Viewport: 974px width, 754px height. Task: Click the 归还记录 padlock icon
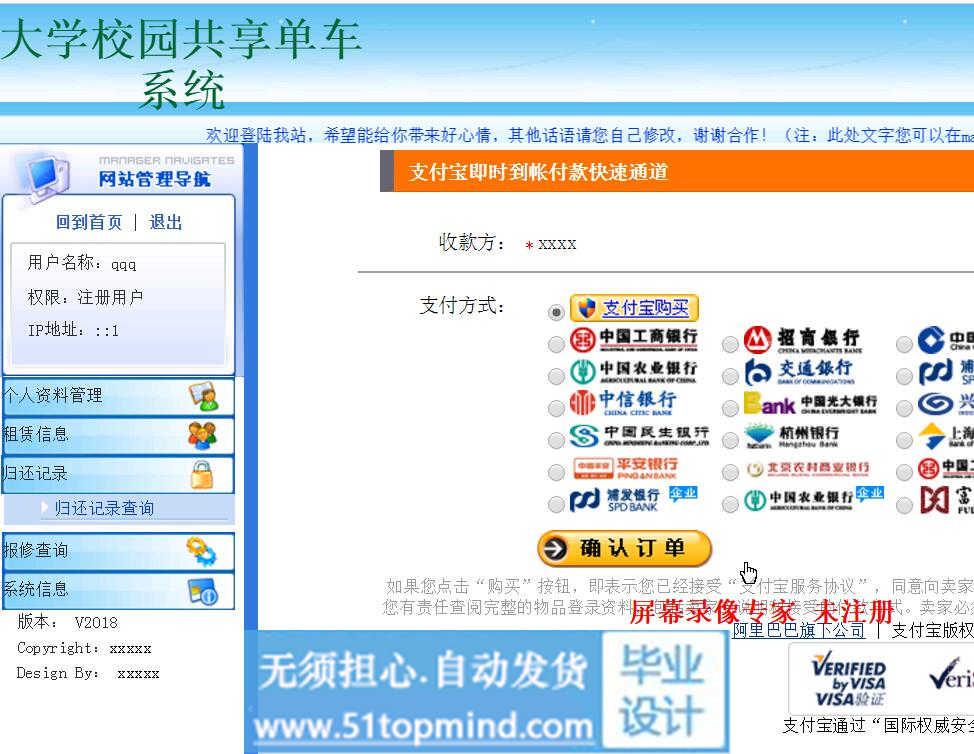(202, 475)
